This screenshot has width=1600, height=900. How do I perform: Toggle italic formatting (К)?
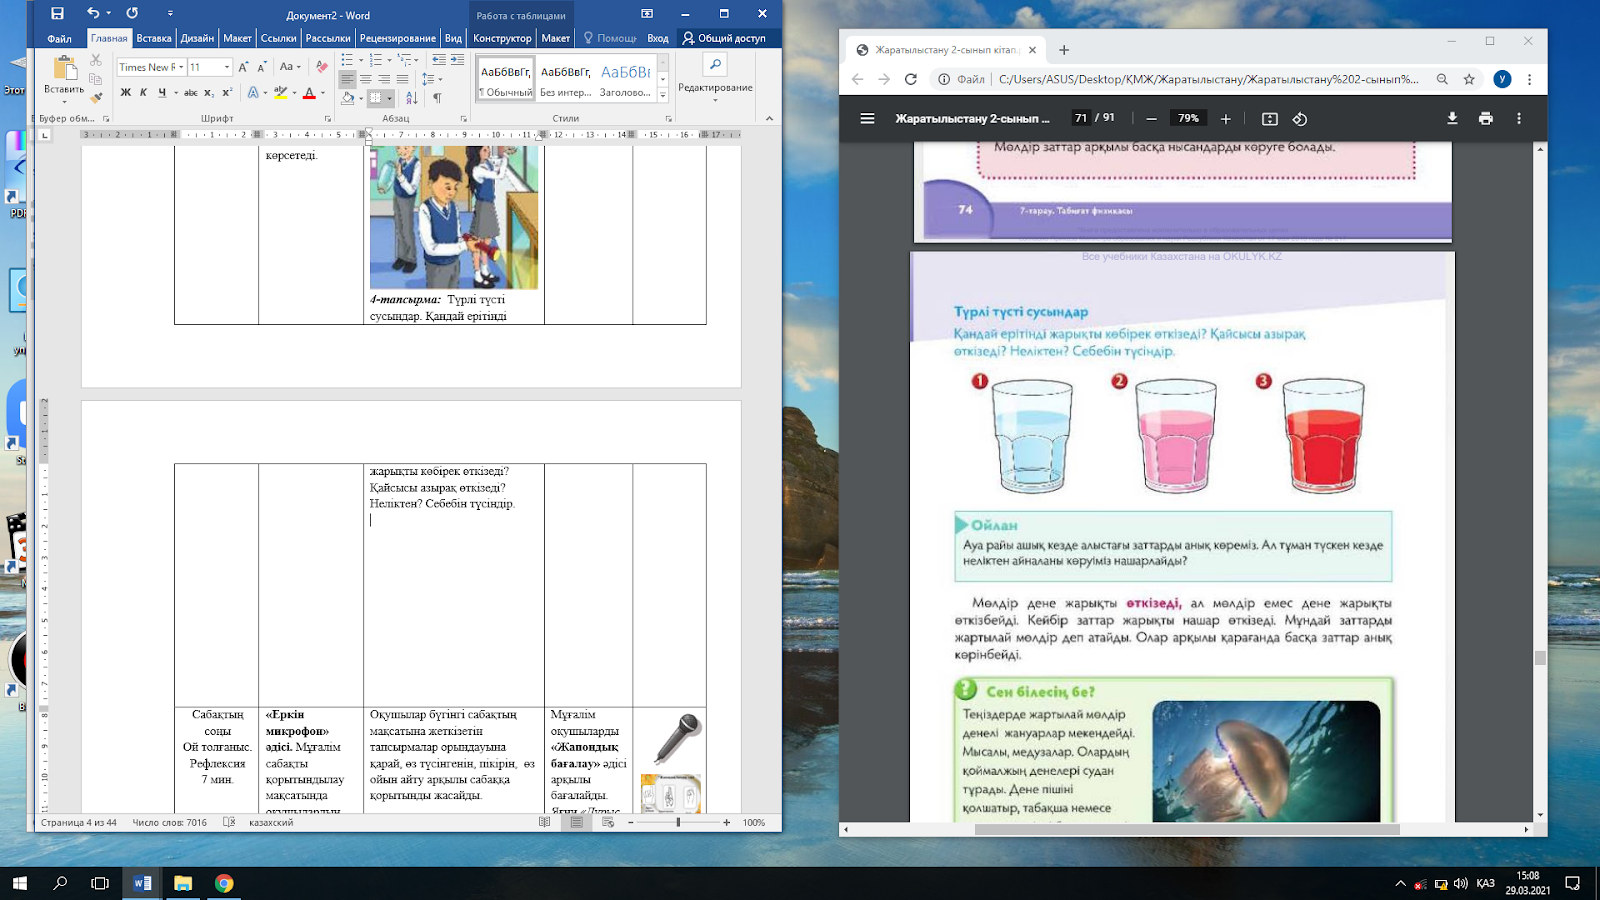[143, 93]
